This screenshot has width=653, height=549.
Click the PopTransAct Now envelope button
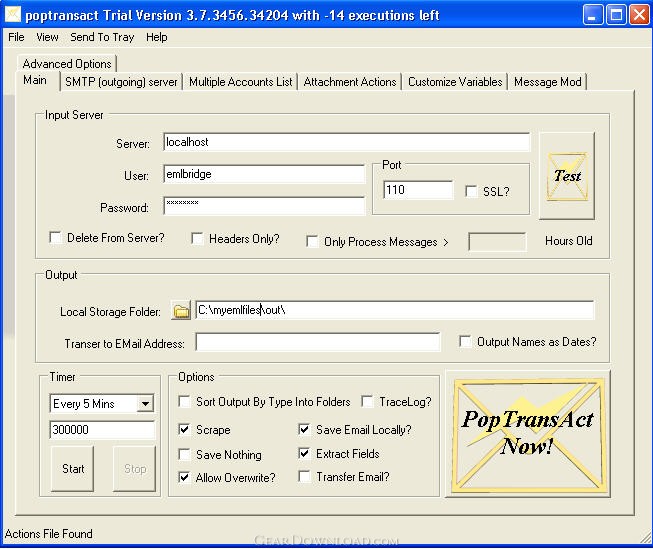[x=528, y=434]
